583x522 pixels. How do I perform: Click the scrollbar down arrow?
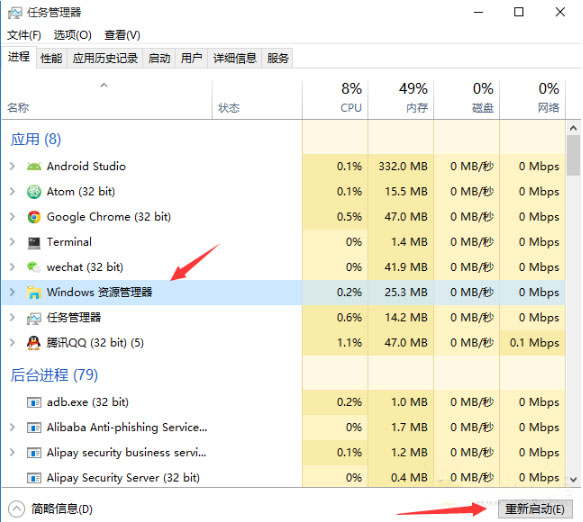(573, 480)
